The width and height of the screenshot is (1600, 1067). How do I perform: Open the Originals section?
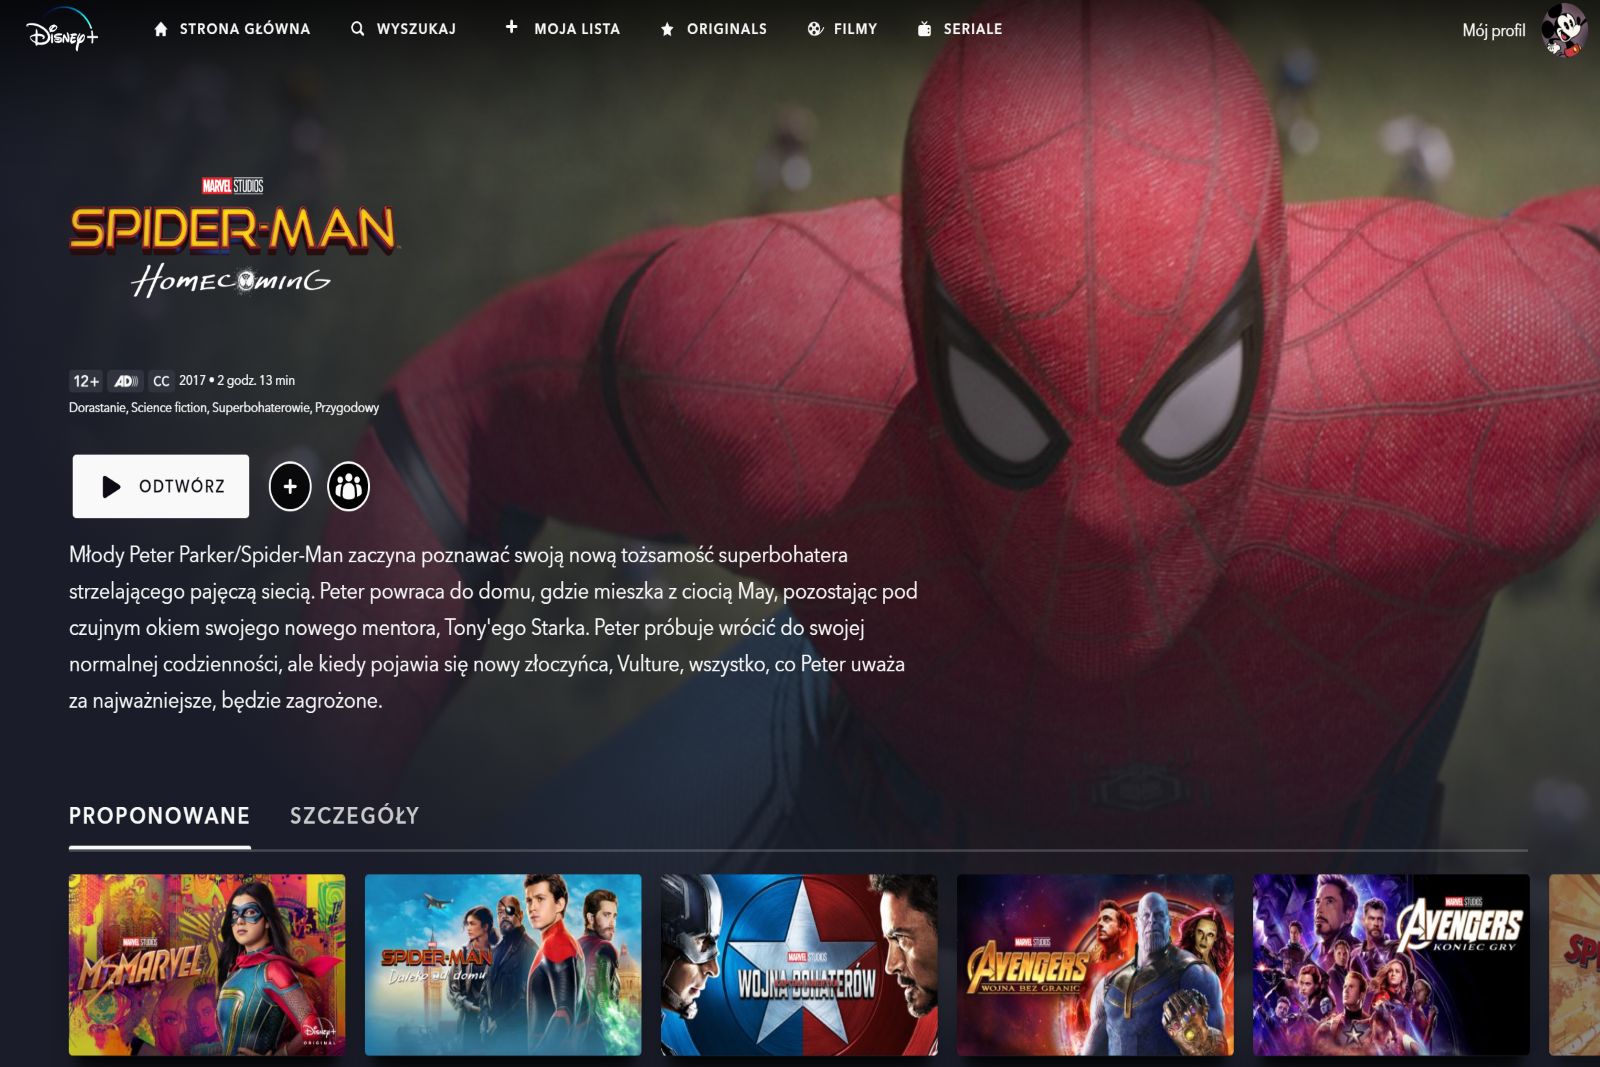coord(713,29)
